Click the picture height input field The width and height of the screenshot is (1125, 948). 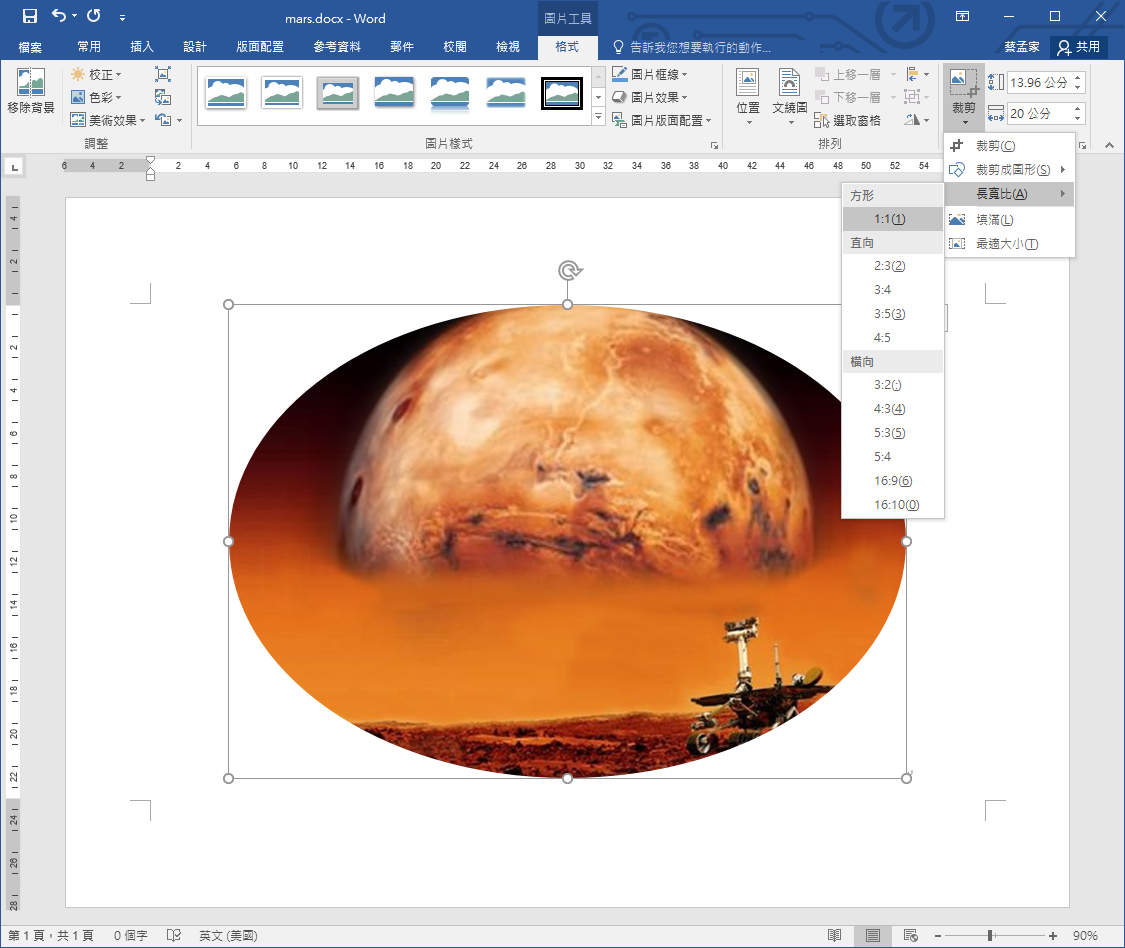coord(1038,83)
